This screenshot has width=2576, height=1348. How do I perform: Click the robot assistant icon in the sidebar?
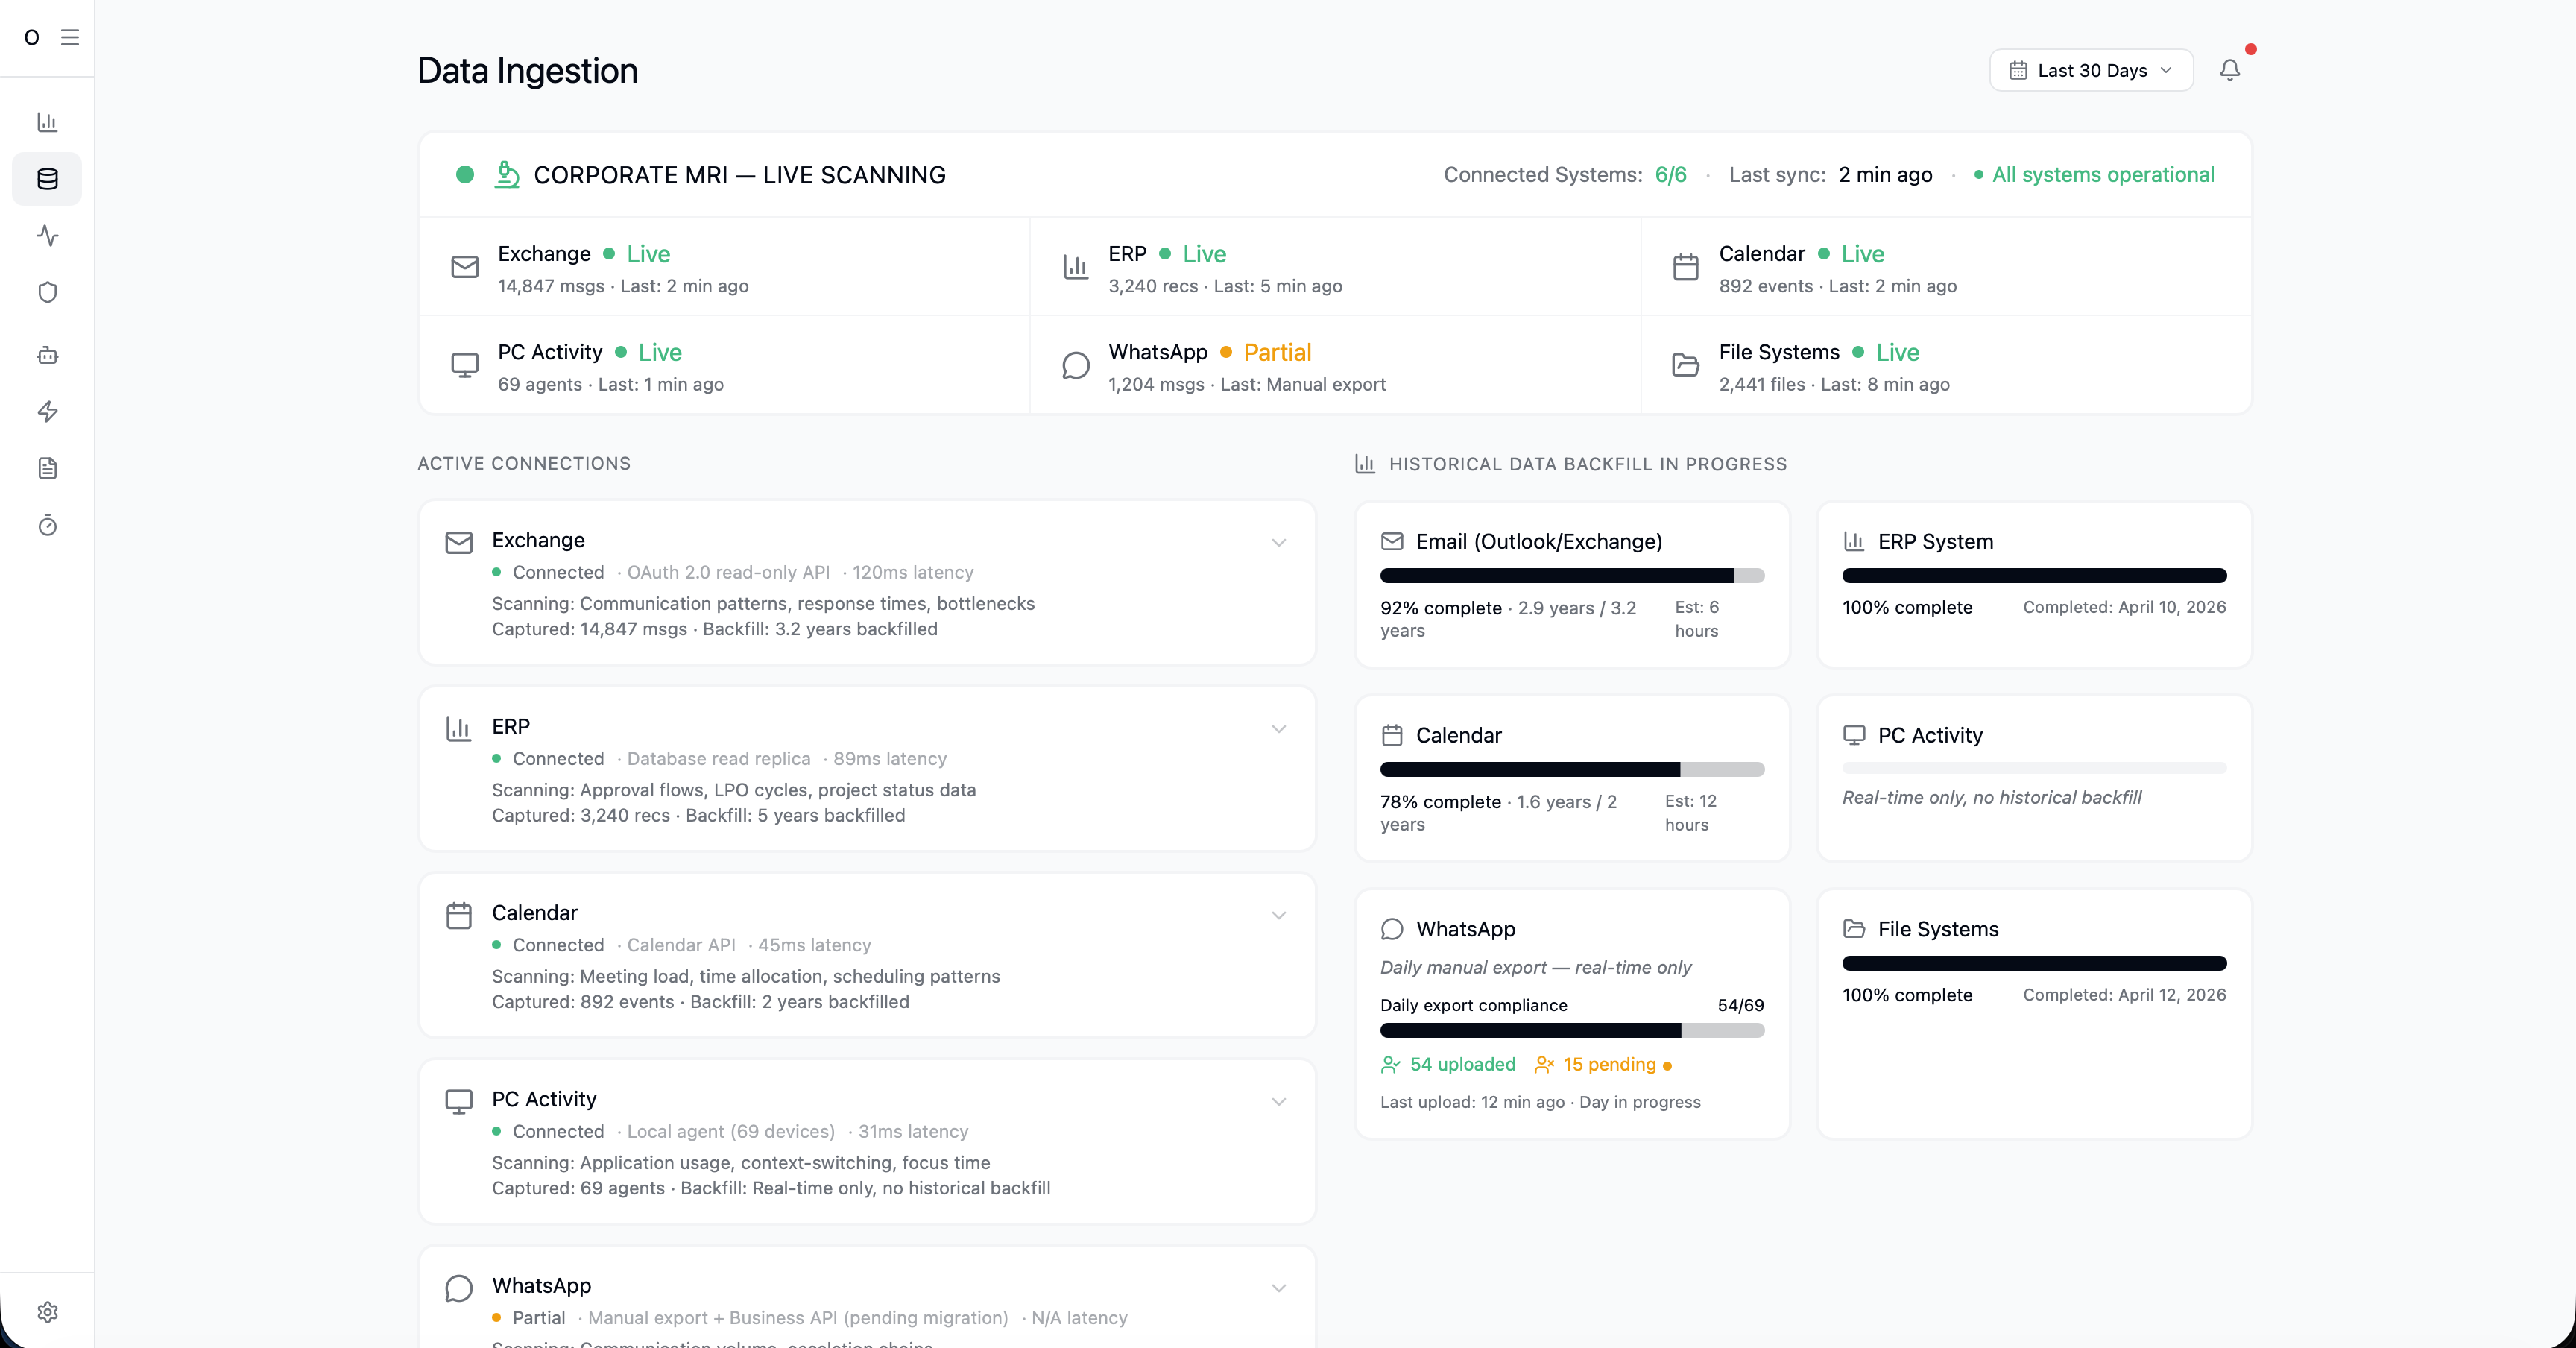point(47,355)
